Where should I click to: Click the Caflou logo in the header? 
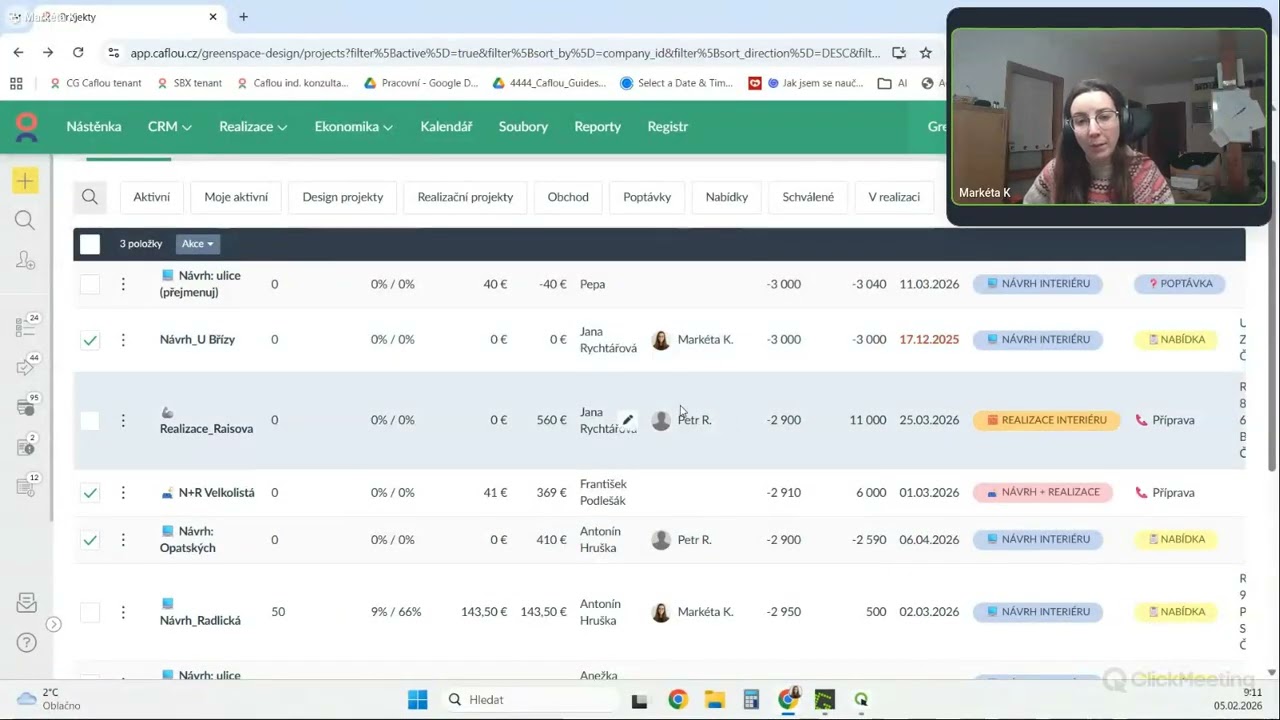[27, 126]
